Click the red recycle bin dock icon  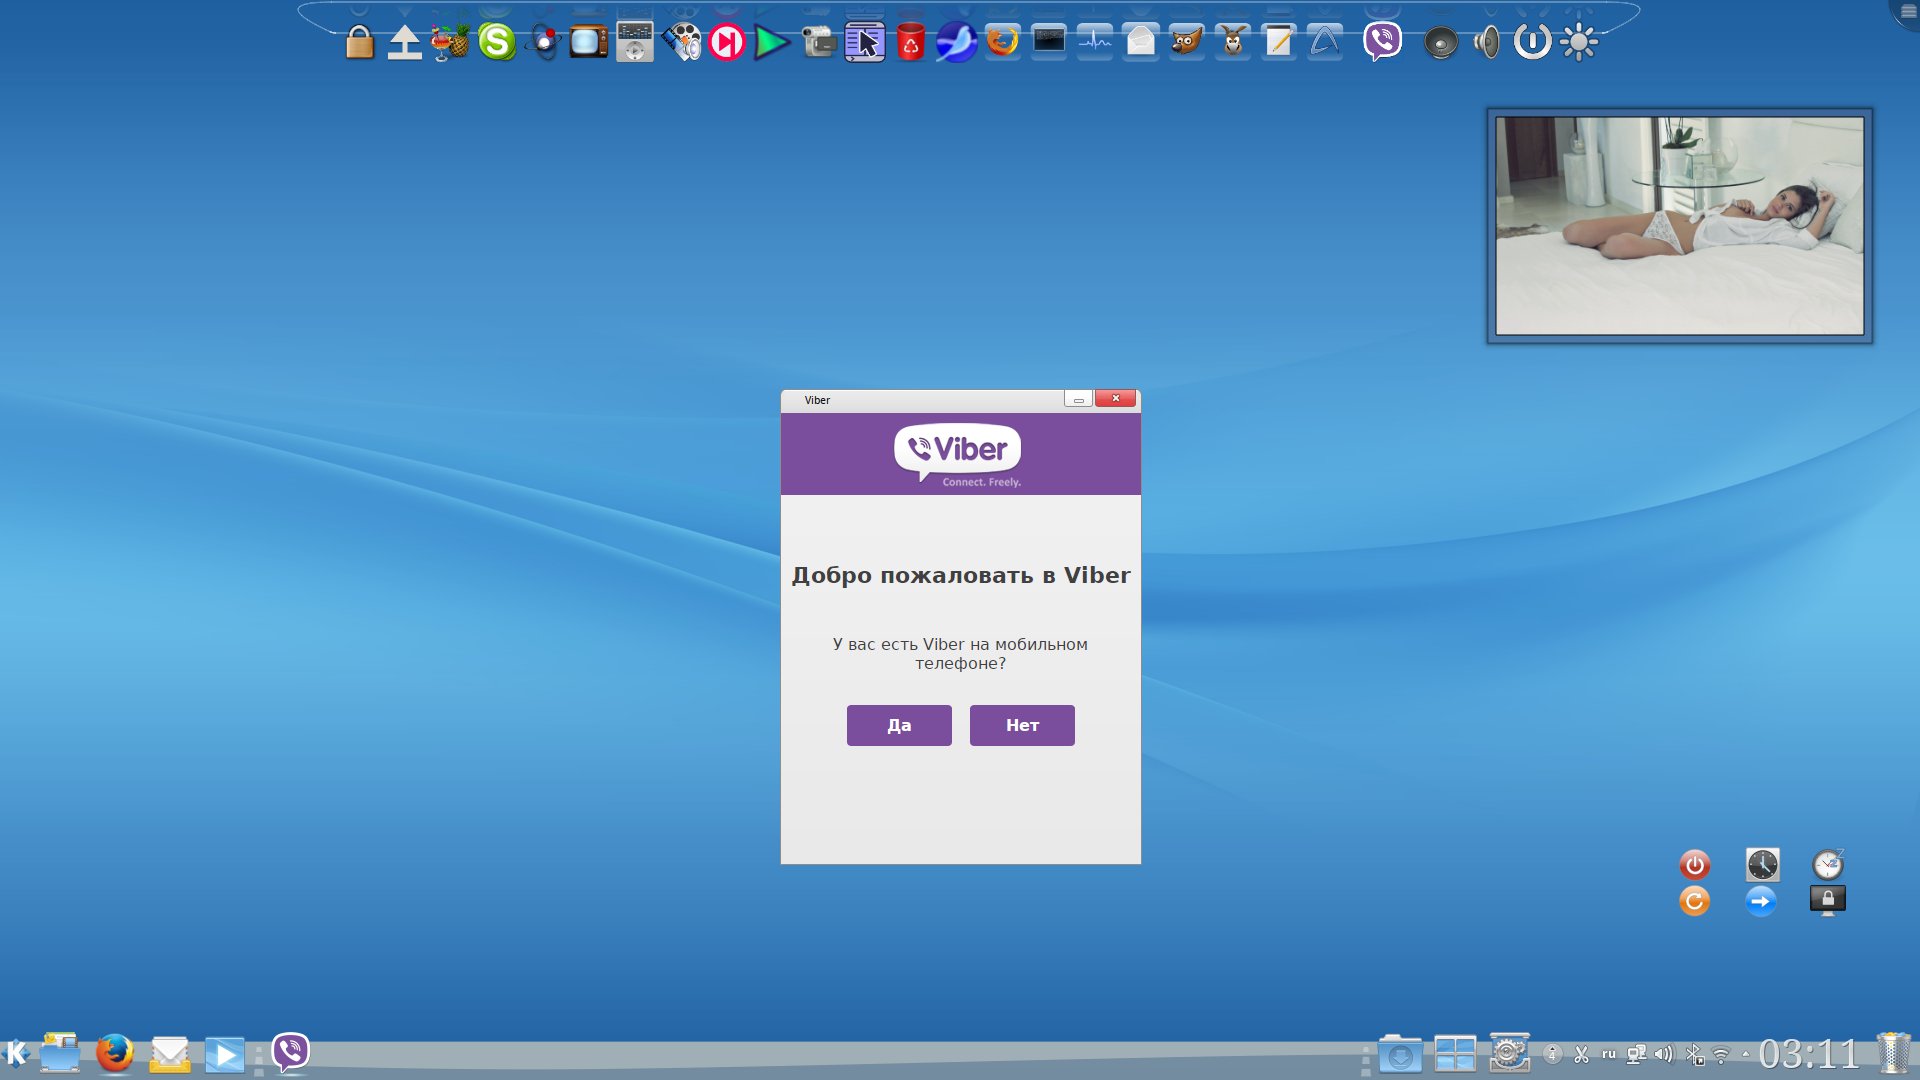click(910, 43)
